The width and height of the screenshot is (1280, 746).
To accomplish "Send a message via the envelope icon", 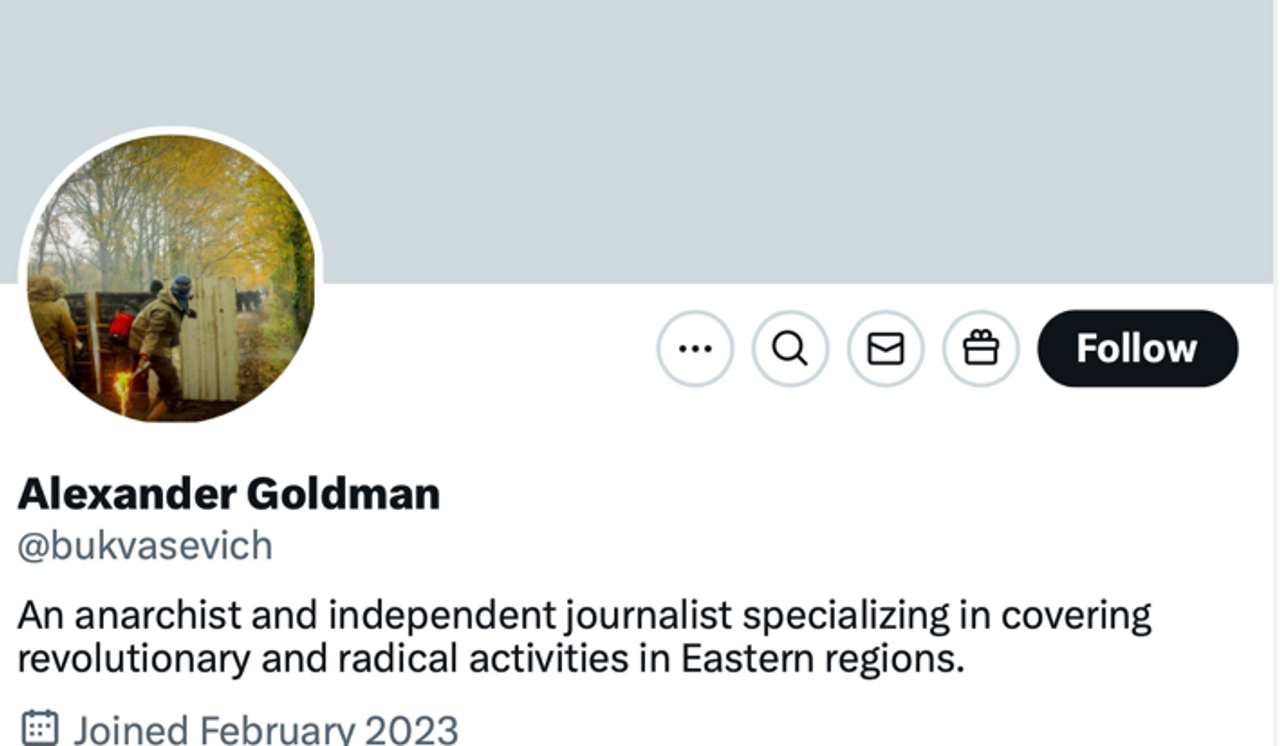I will pos(885,349).
